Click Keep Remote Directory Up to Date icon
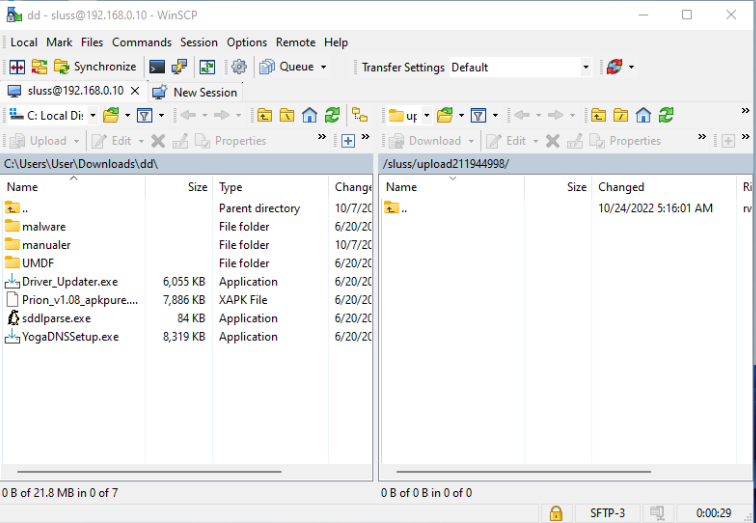Viewport: 756px width, 523px height. point(207,67)
